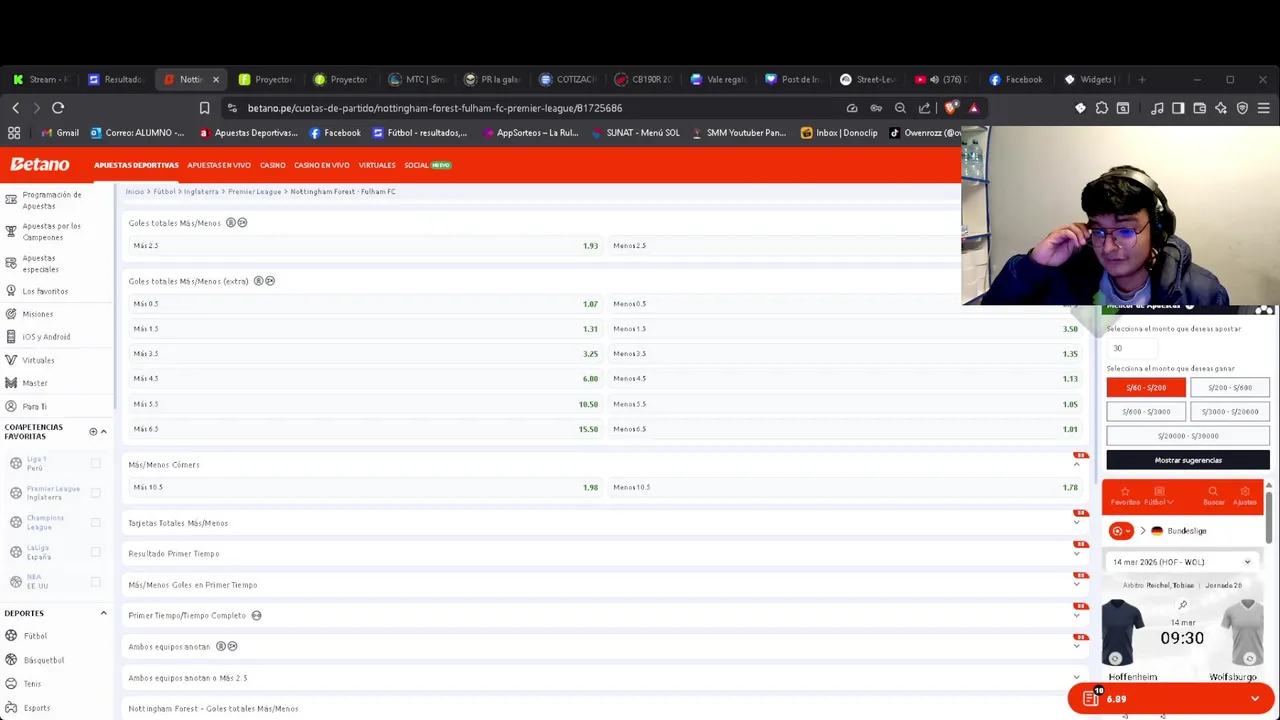This screenshot has width=1280, height=720.
Task: Expand Ambos equipos anotan section
Action: pyautogui.click(x=1077, y=647)
